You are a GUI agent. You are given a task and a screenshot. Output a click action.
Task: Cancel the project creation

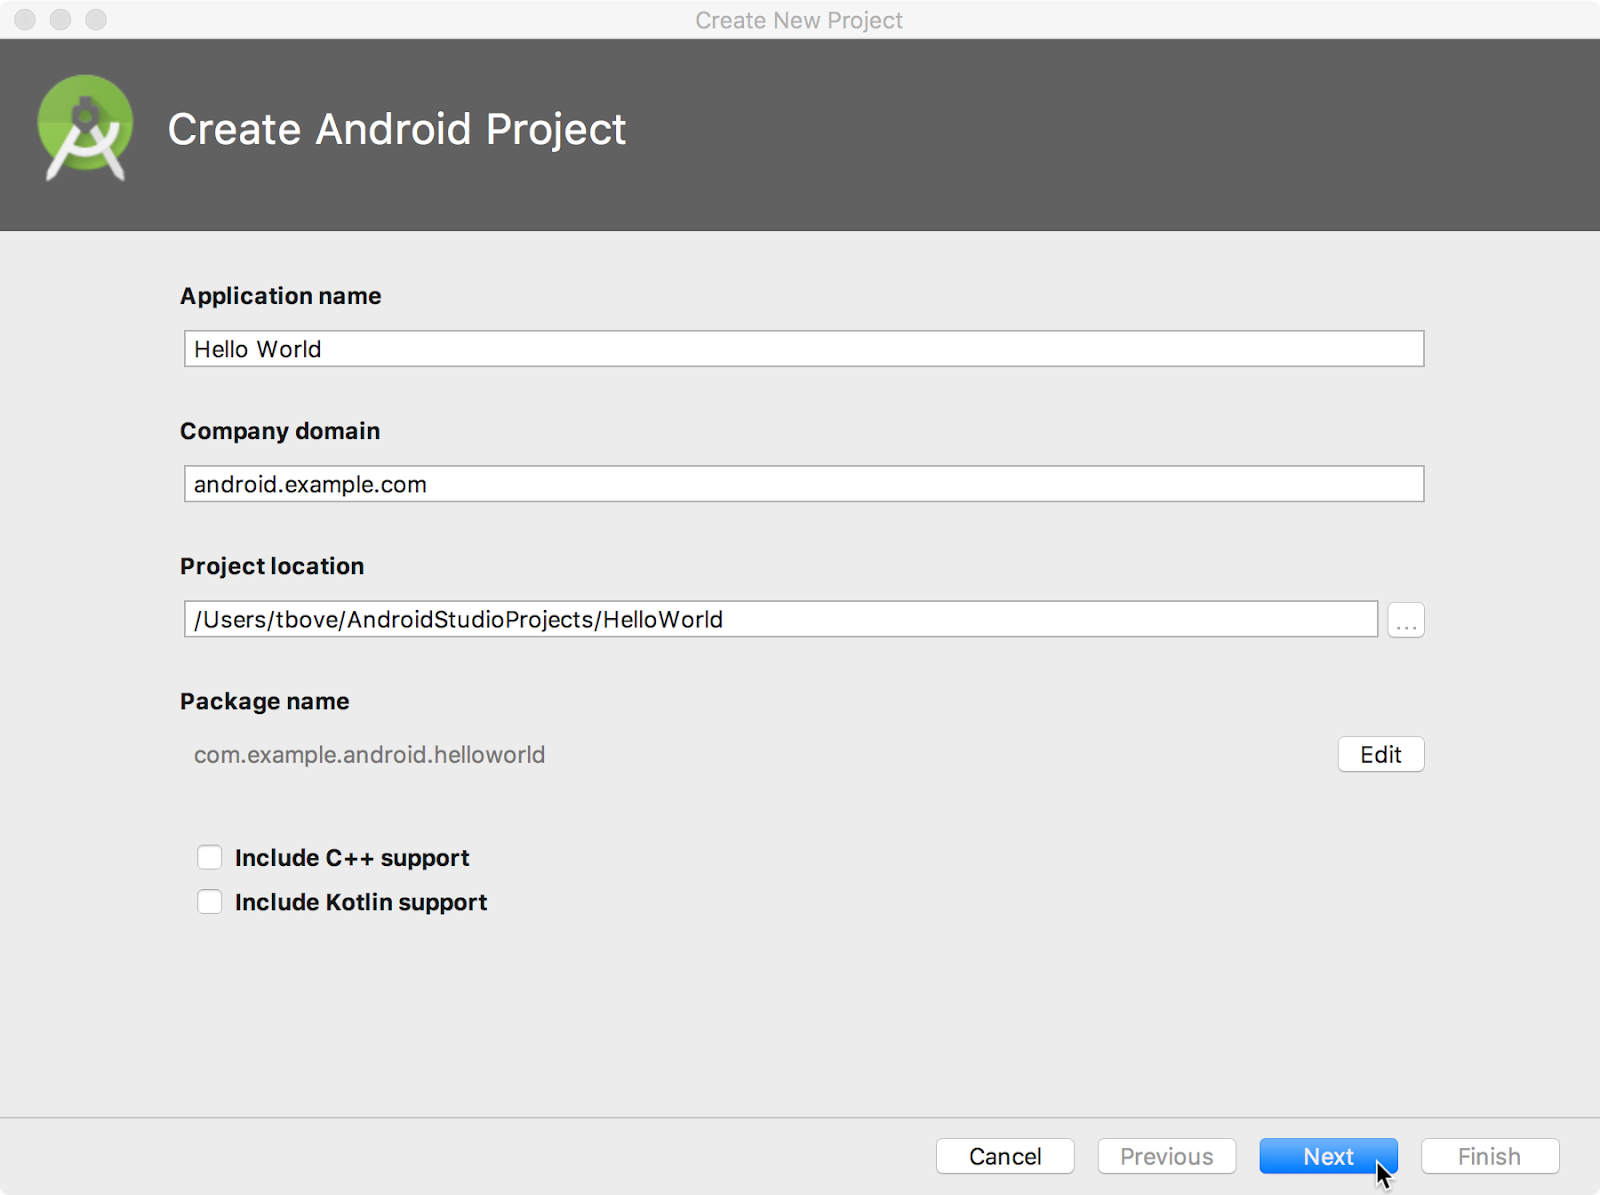coord(1004,1156)
